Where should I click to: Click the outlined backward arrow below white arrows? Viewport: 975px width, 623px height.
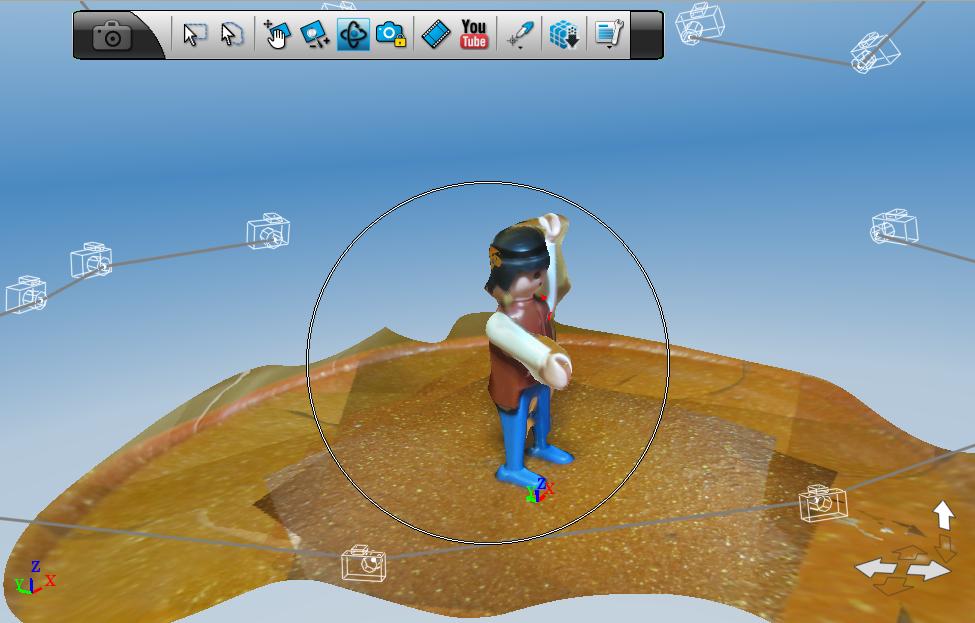pos(893,586)
